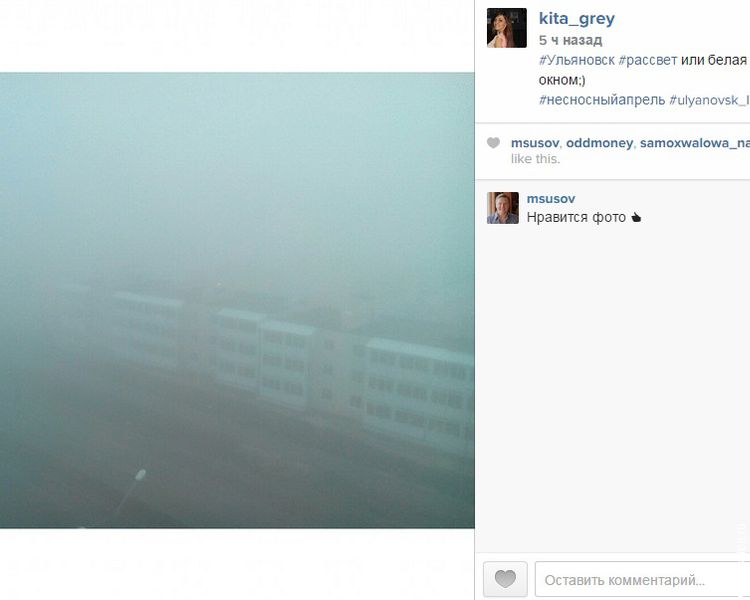
Task: Click the Нравится фото comment text
Action: click(576, 218)
